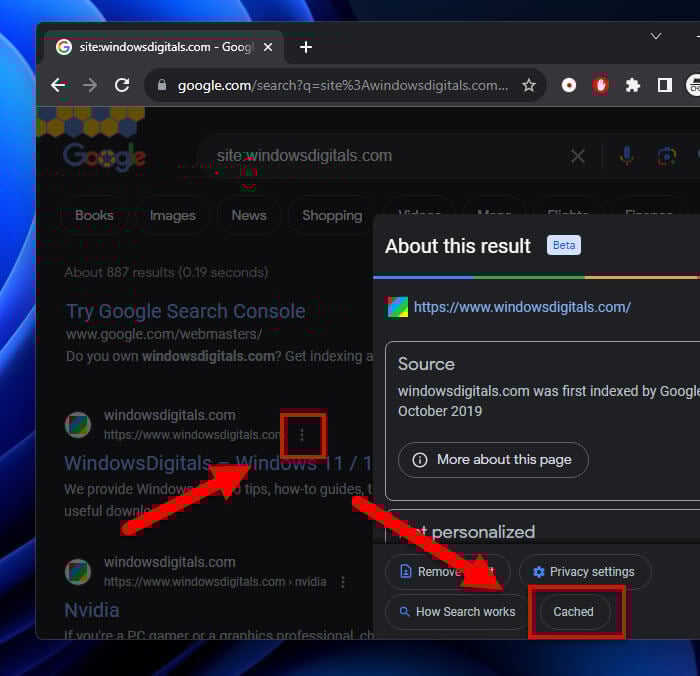This screenshot has height=676, width=700.
Task: Search by image with camera icon
Action: [x=667, y=156]
